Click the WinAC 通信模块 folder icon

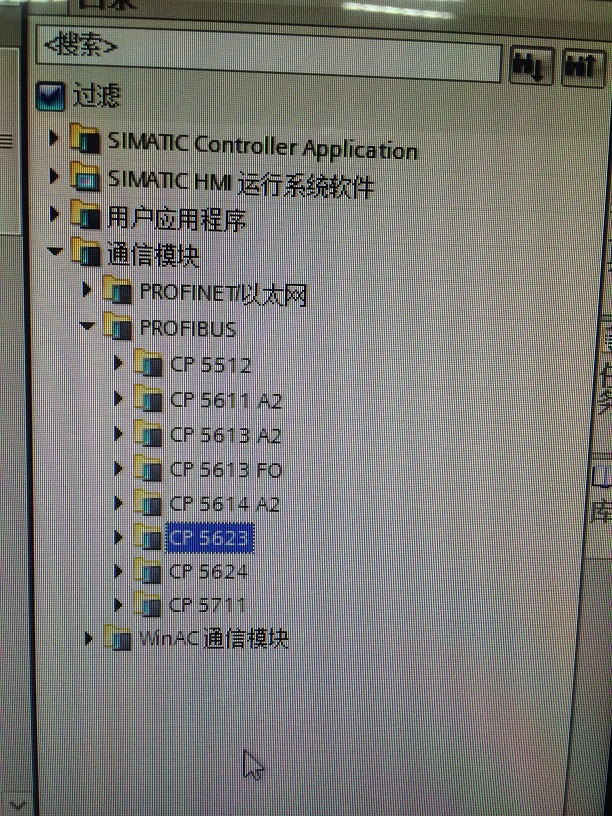coord(118,638)
